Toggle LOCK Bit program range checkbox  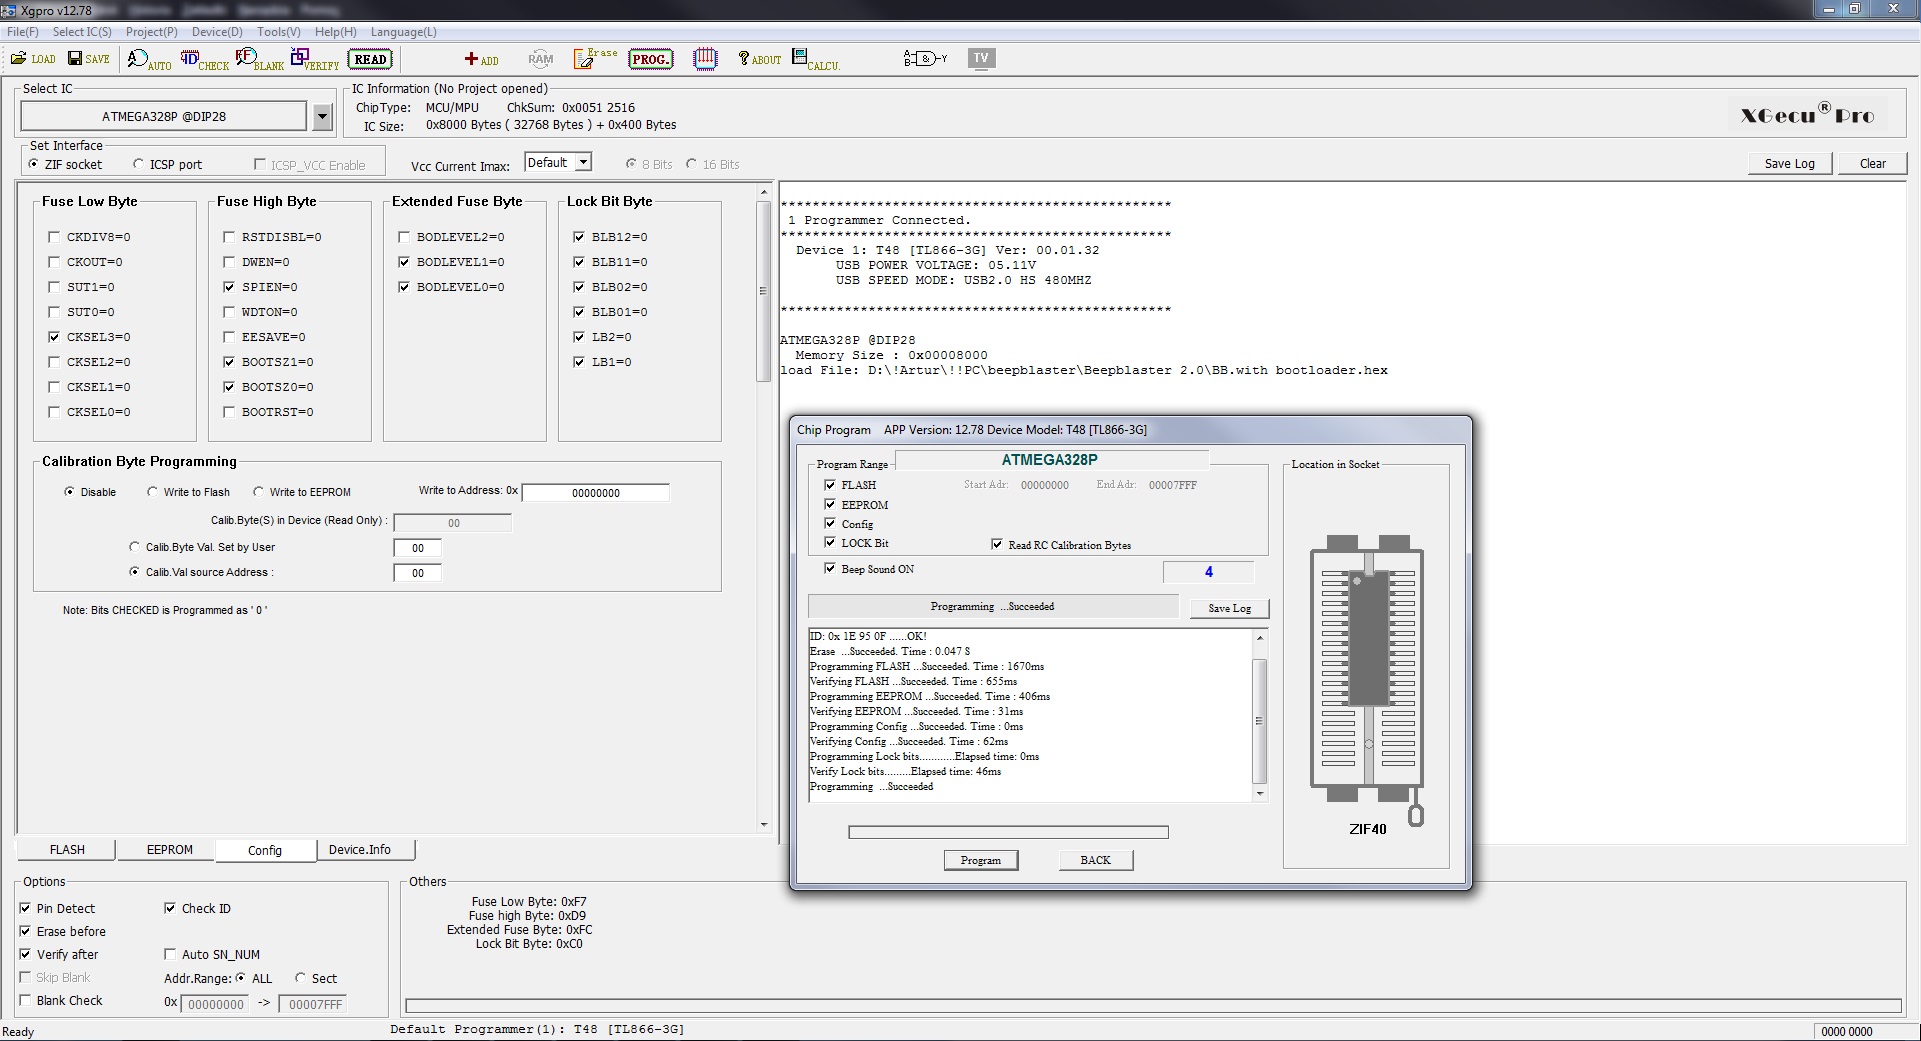click(x=830, y=542)
